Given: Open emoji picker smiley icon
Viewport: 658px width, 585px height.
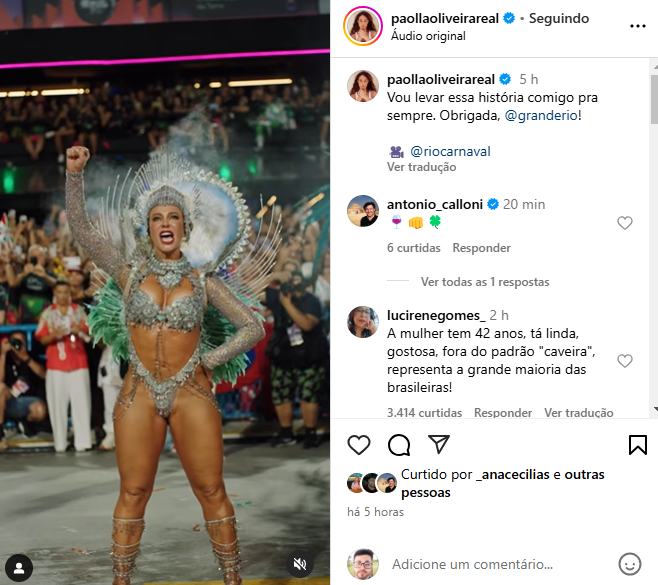Looking at the screenshot, I should (x=629, y=564).
